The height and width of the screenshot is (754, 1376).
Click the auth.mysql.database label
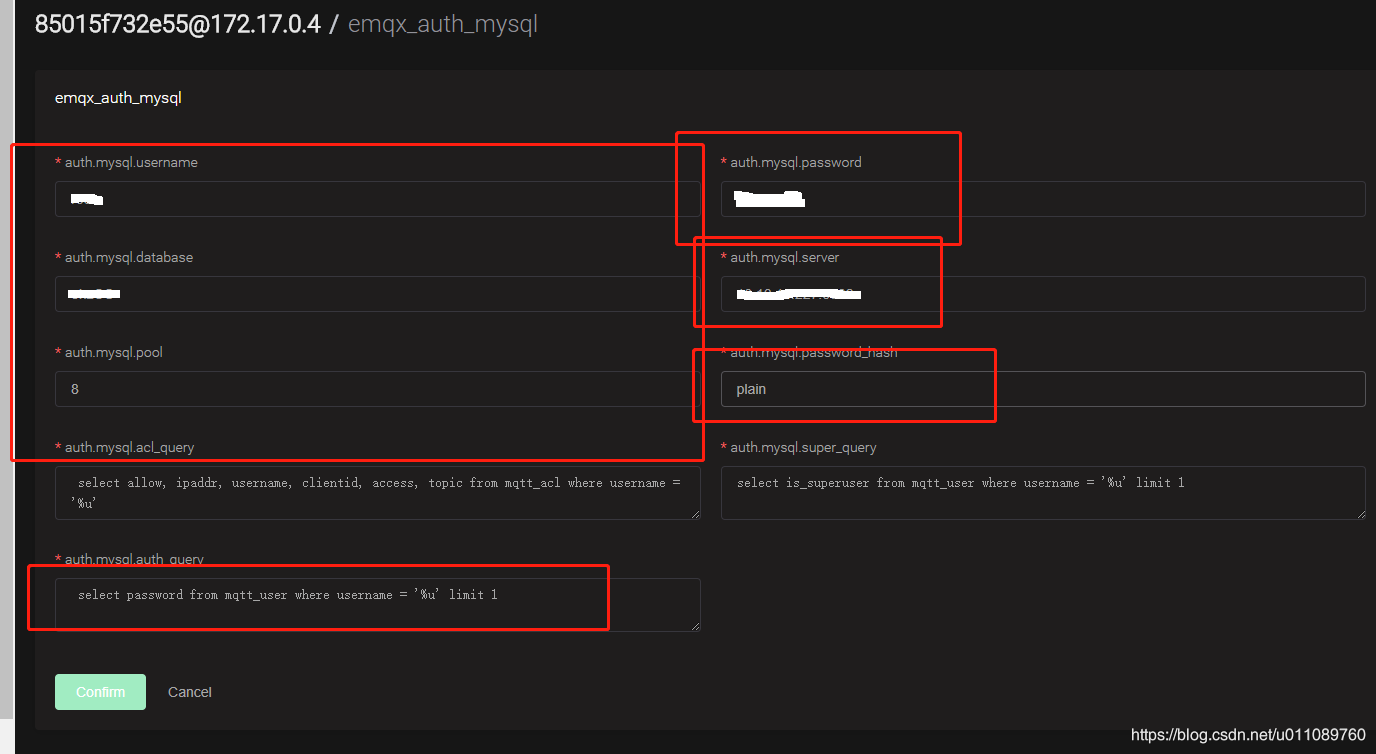click(129, 257)
